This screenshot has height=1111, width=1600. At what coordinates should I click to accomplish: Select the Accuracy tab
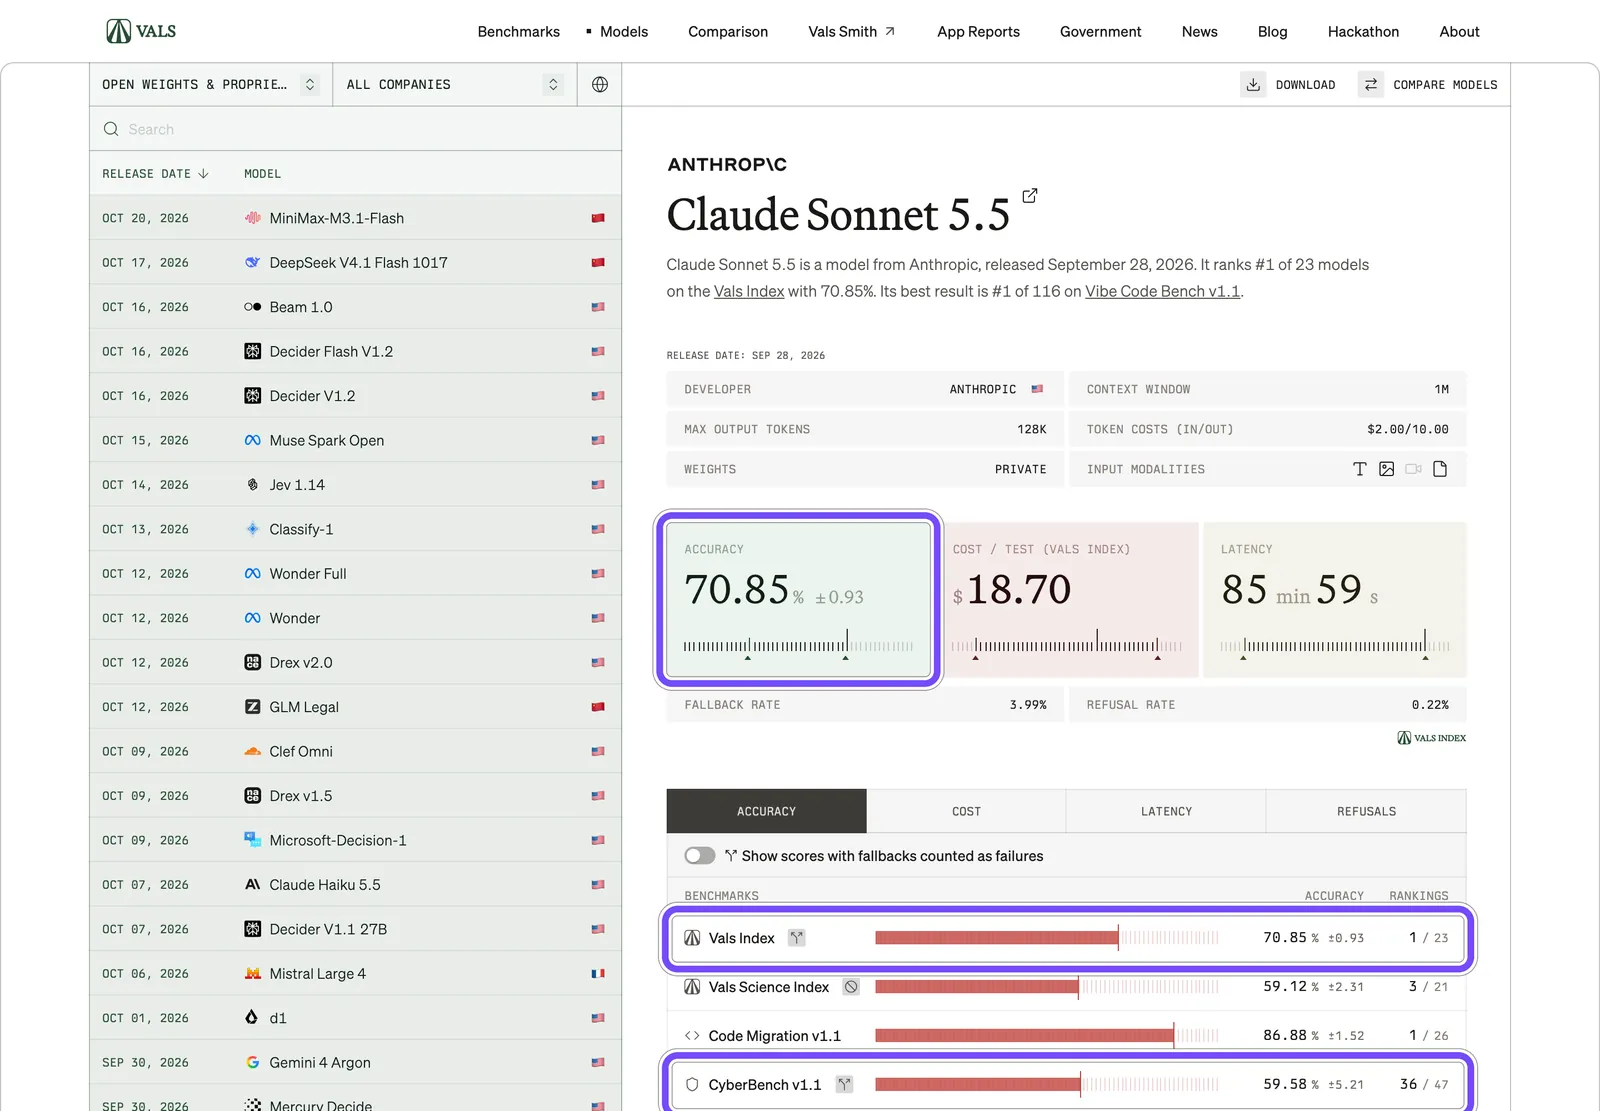(x=767, y=811)
